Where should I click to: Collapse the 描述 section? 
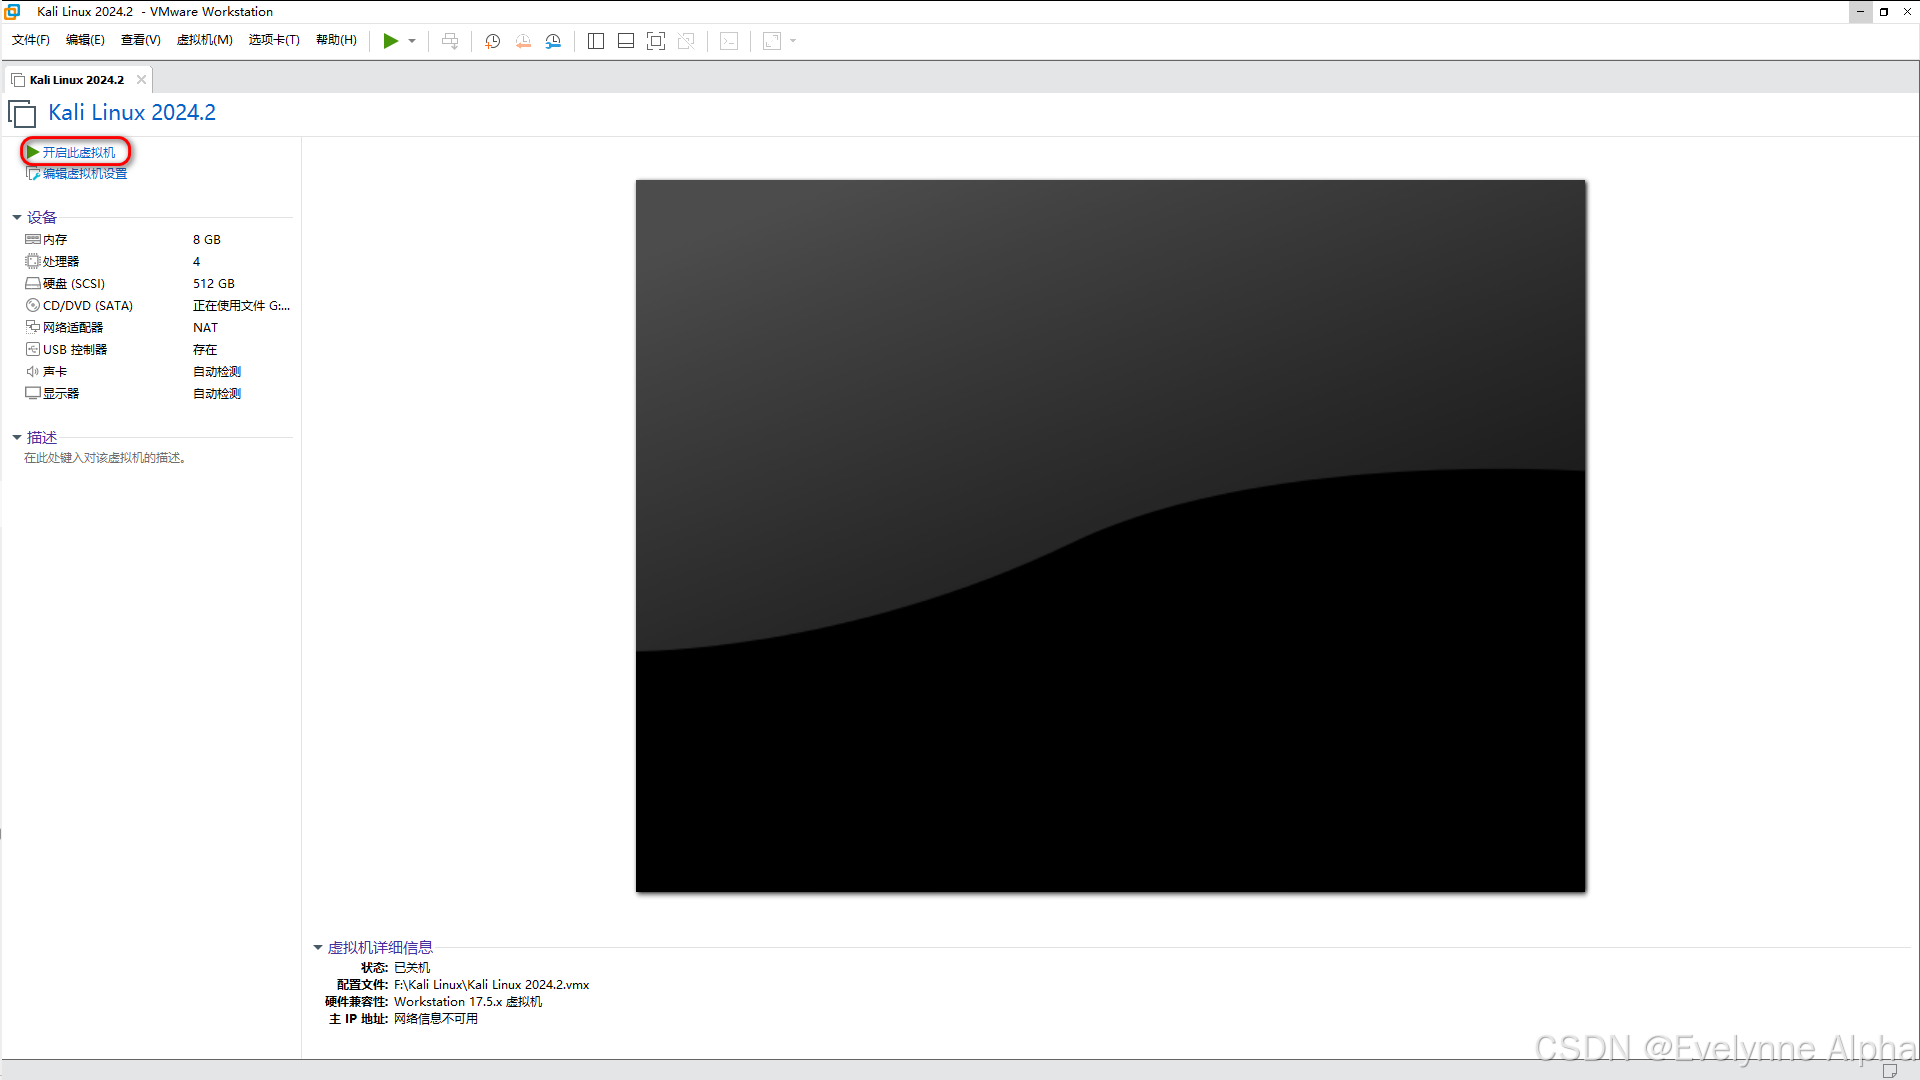click(17, 437)
